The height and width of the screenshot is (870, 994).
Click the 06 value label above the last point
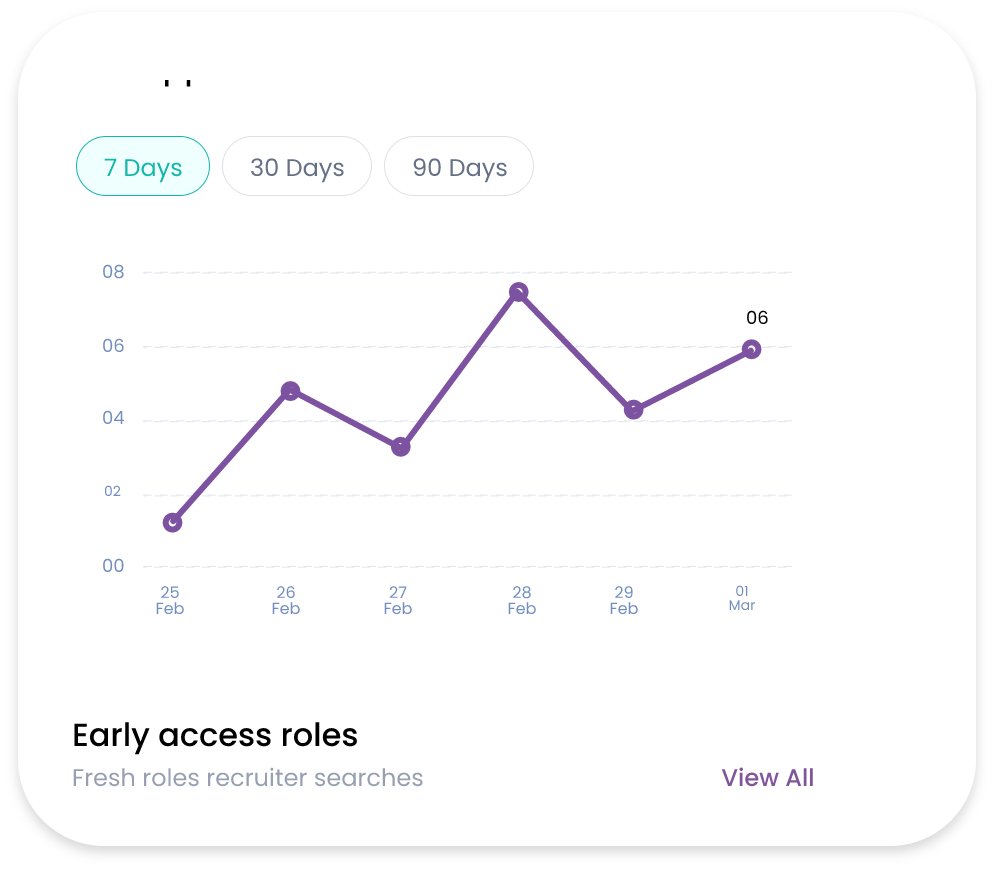757,318
